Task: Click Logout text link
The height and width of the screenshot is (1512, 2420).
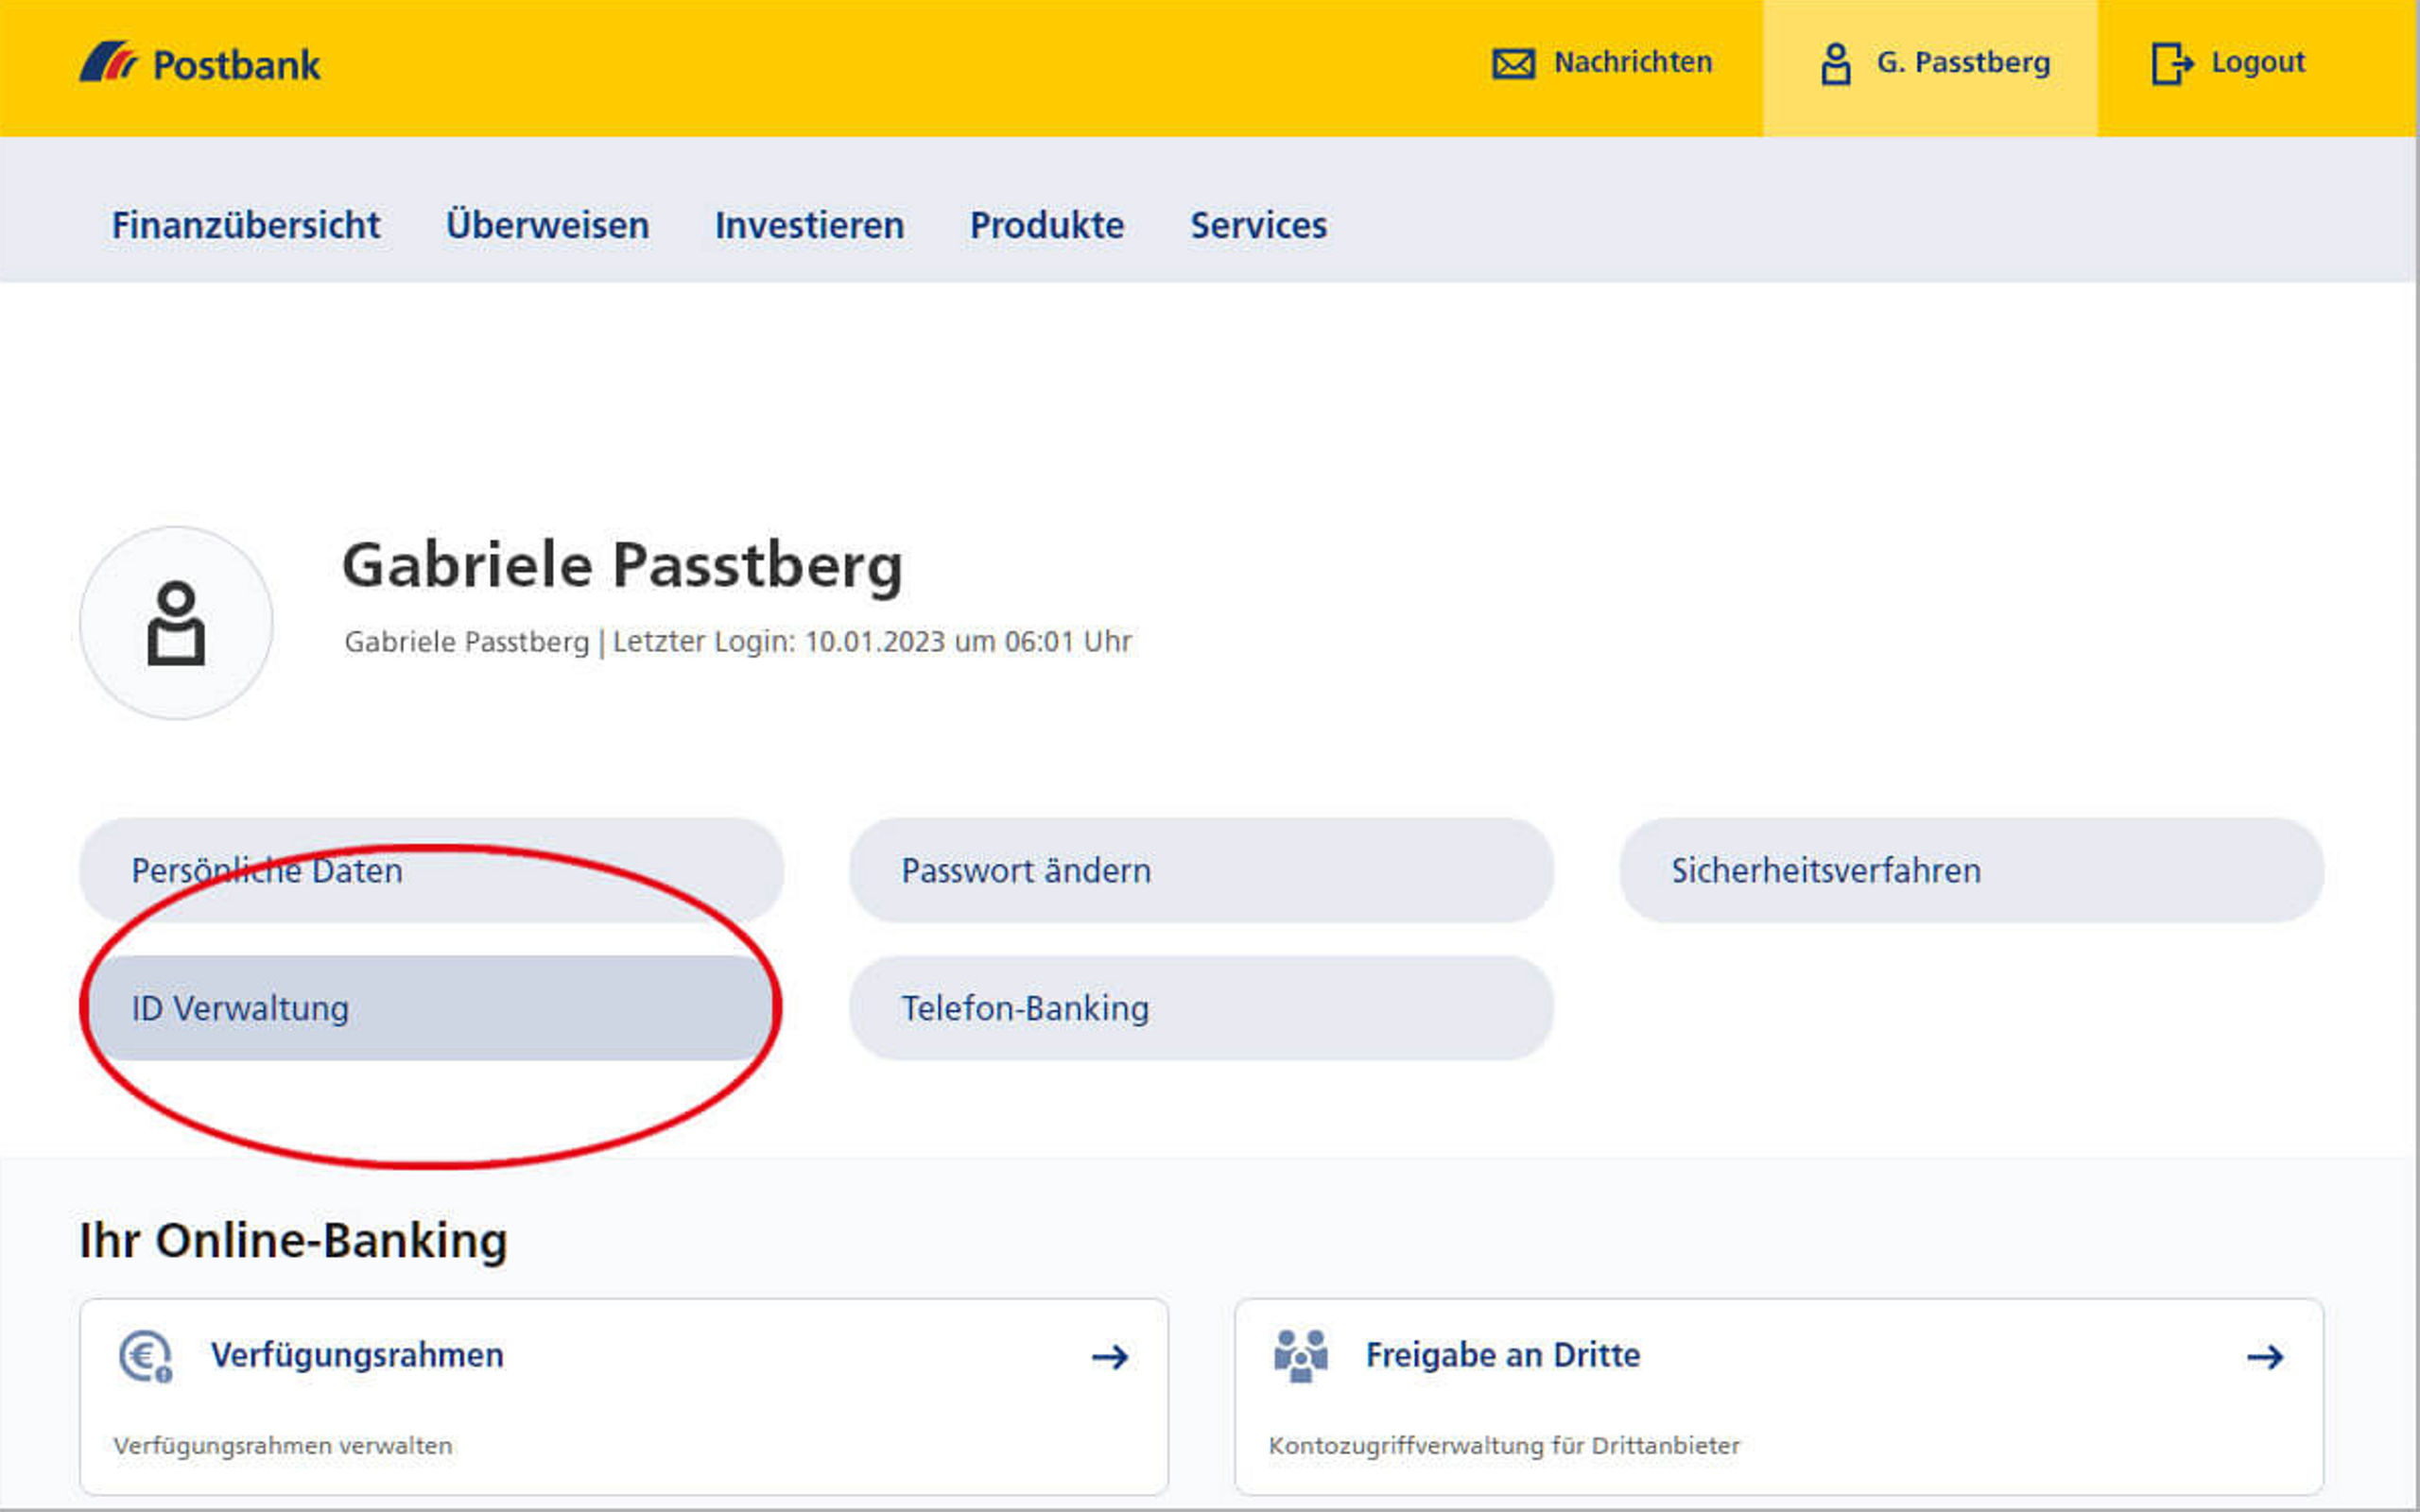Action: (x=2258, y=62)
